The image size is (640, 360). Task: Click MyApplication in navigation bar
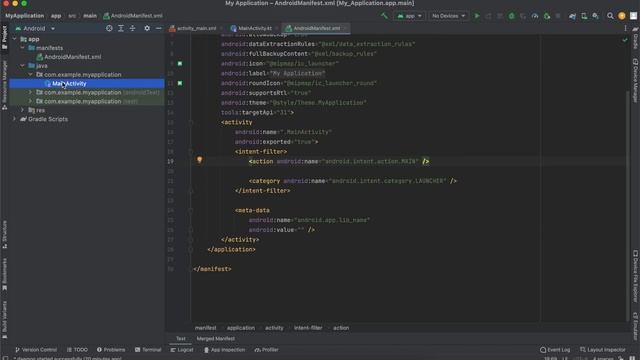[x=24, y=16]
